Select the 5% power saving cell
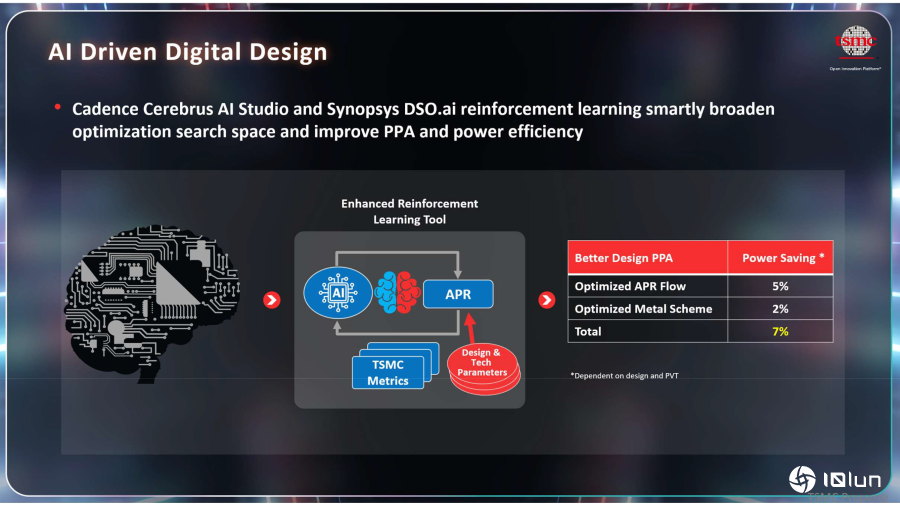This screenshot has width=900, height=506. point(781,286)
